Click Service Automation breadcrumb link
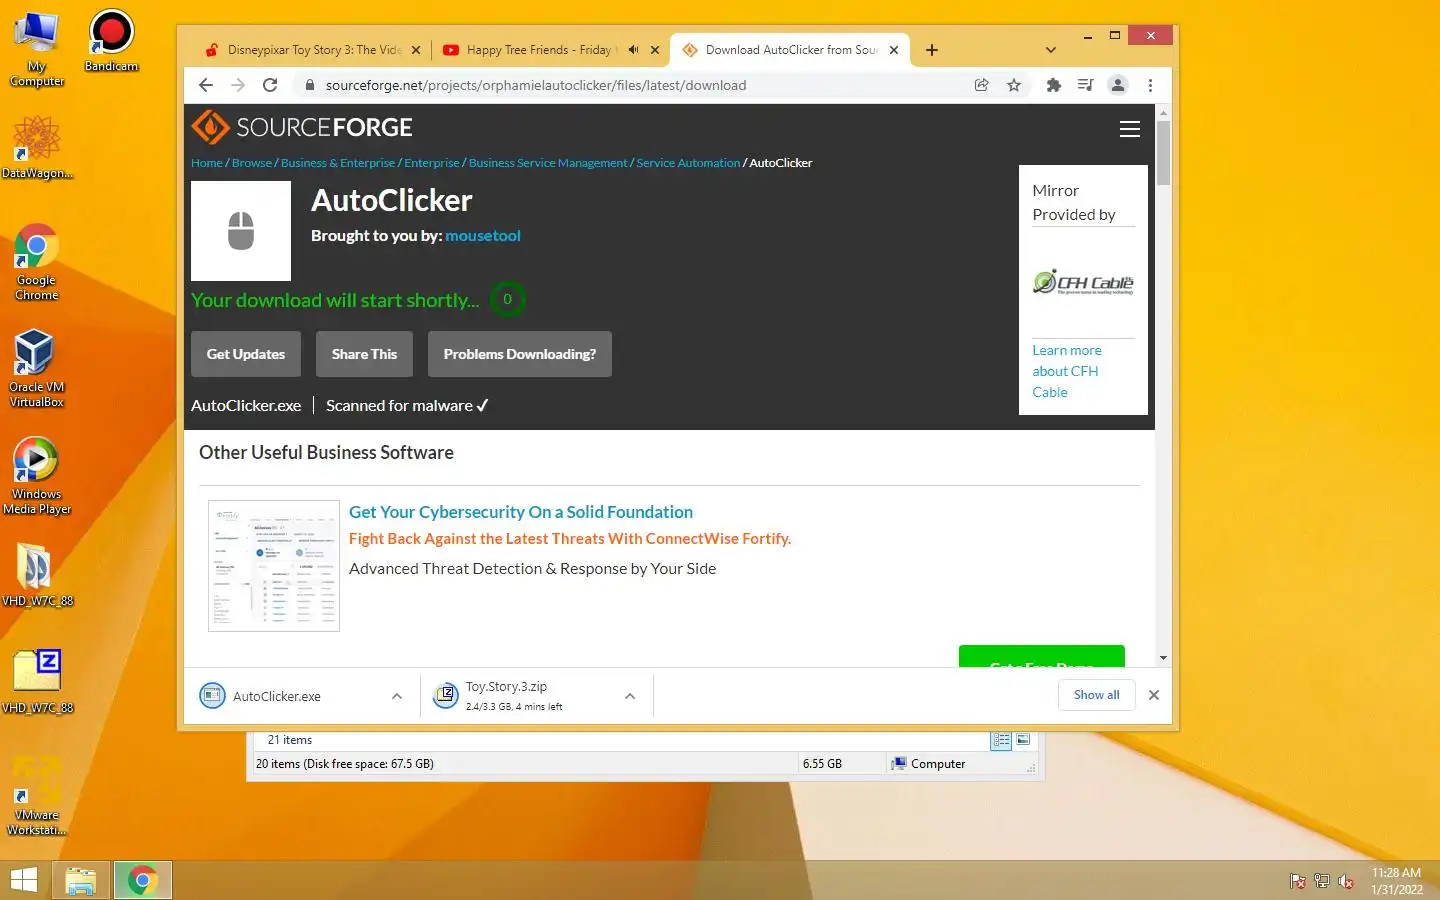 coord(688,163)
